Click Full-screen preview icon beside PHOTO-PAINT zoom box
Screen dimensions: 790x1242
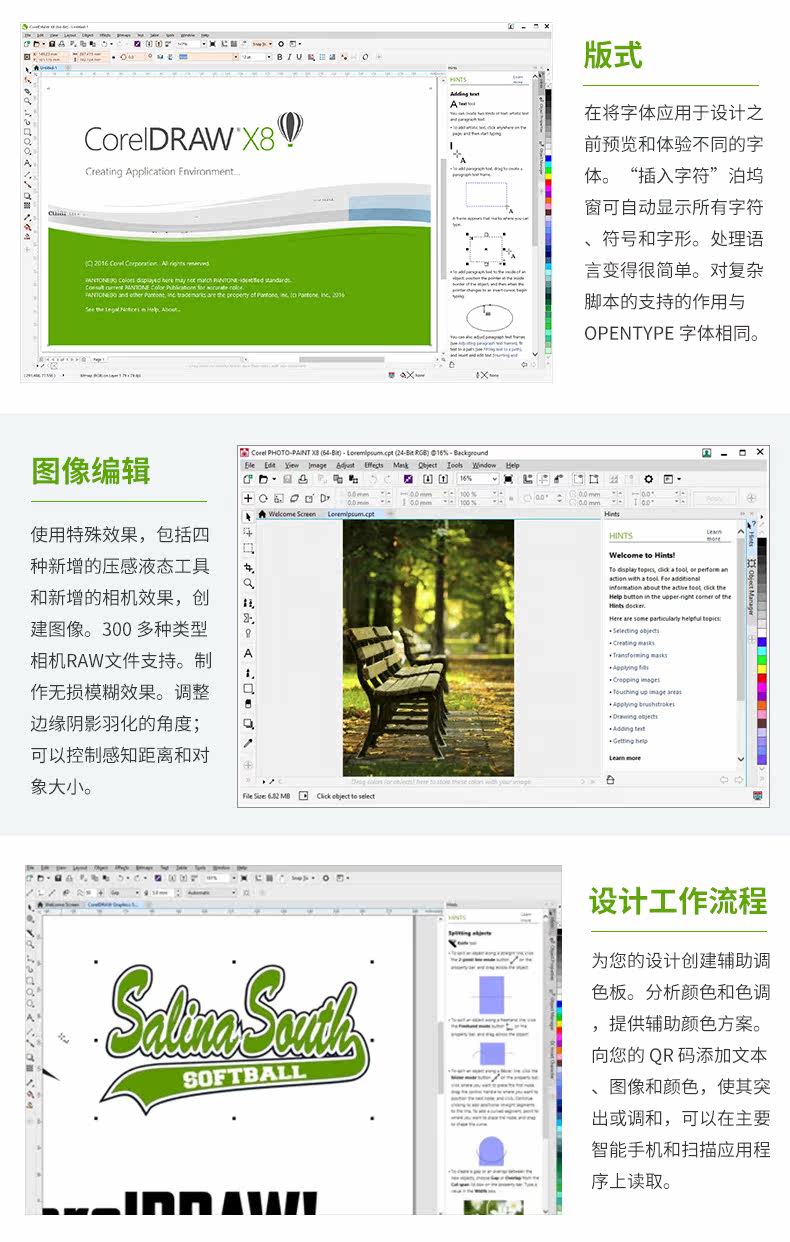[x=508, y=479]
